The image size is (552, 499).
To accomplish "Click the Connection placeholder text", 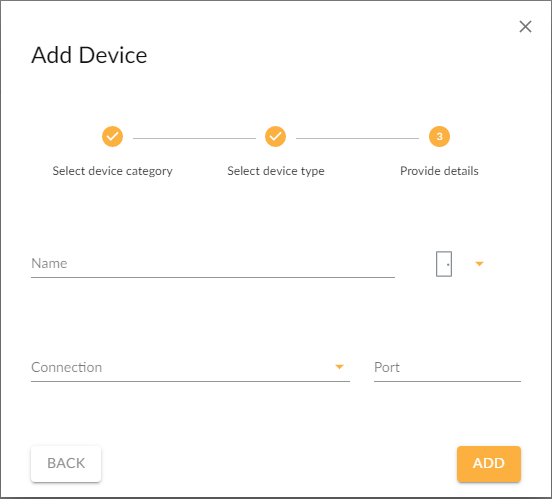I will point(67,367).
